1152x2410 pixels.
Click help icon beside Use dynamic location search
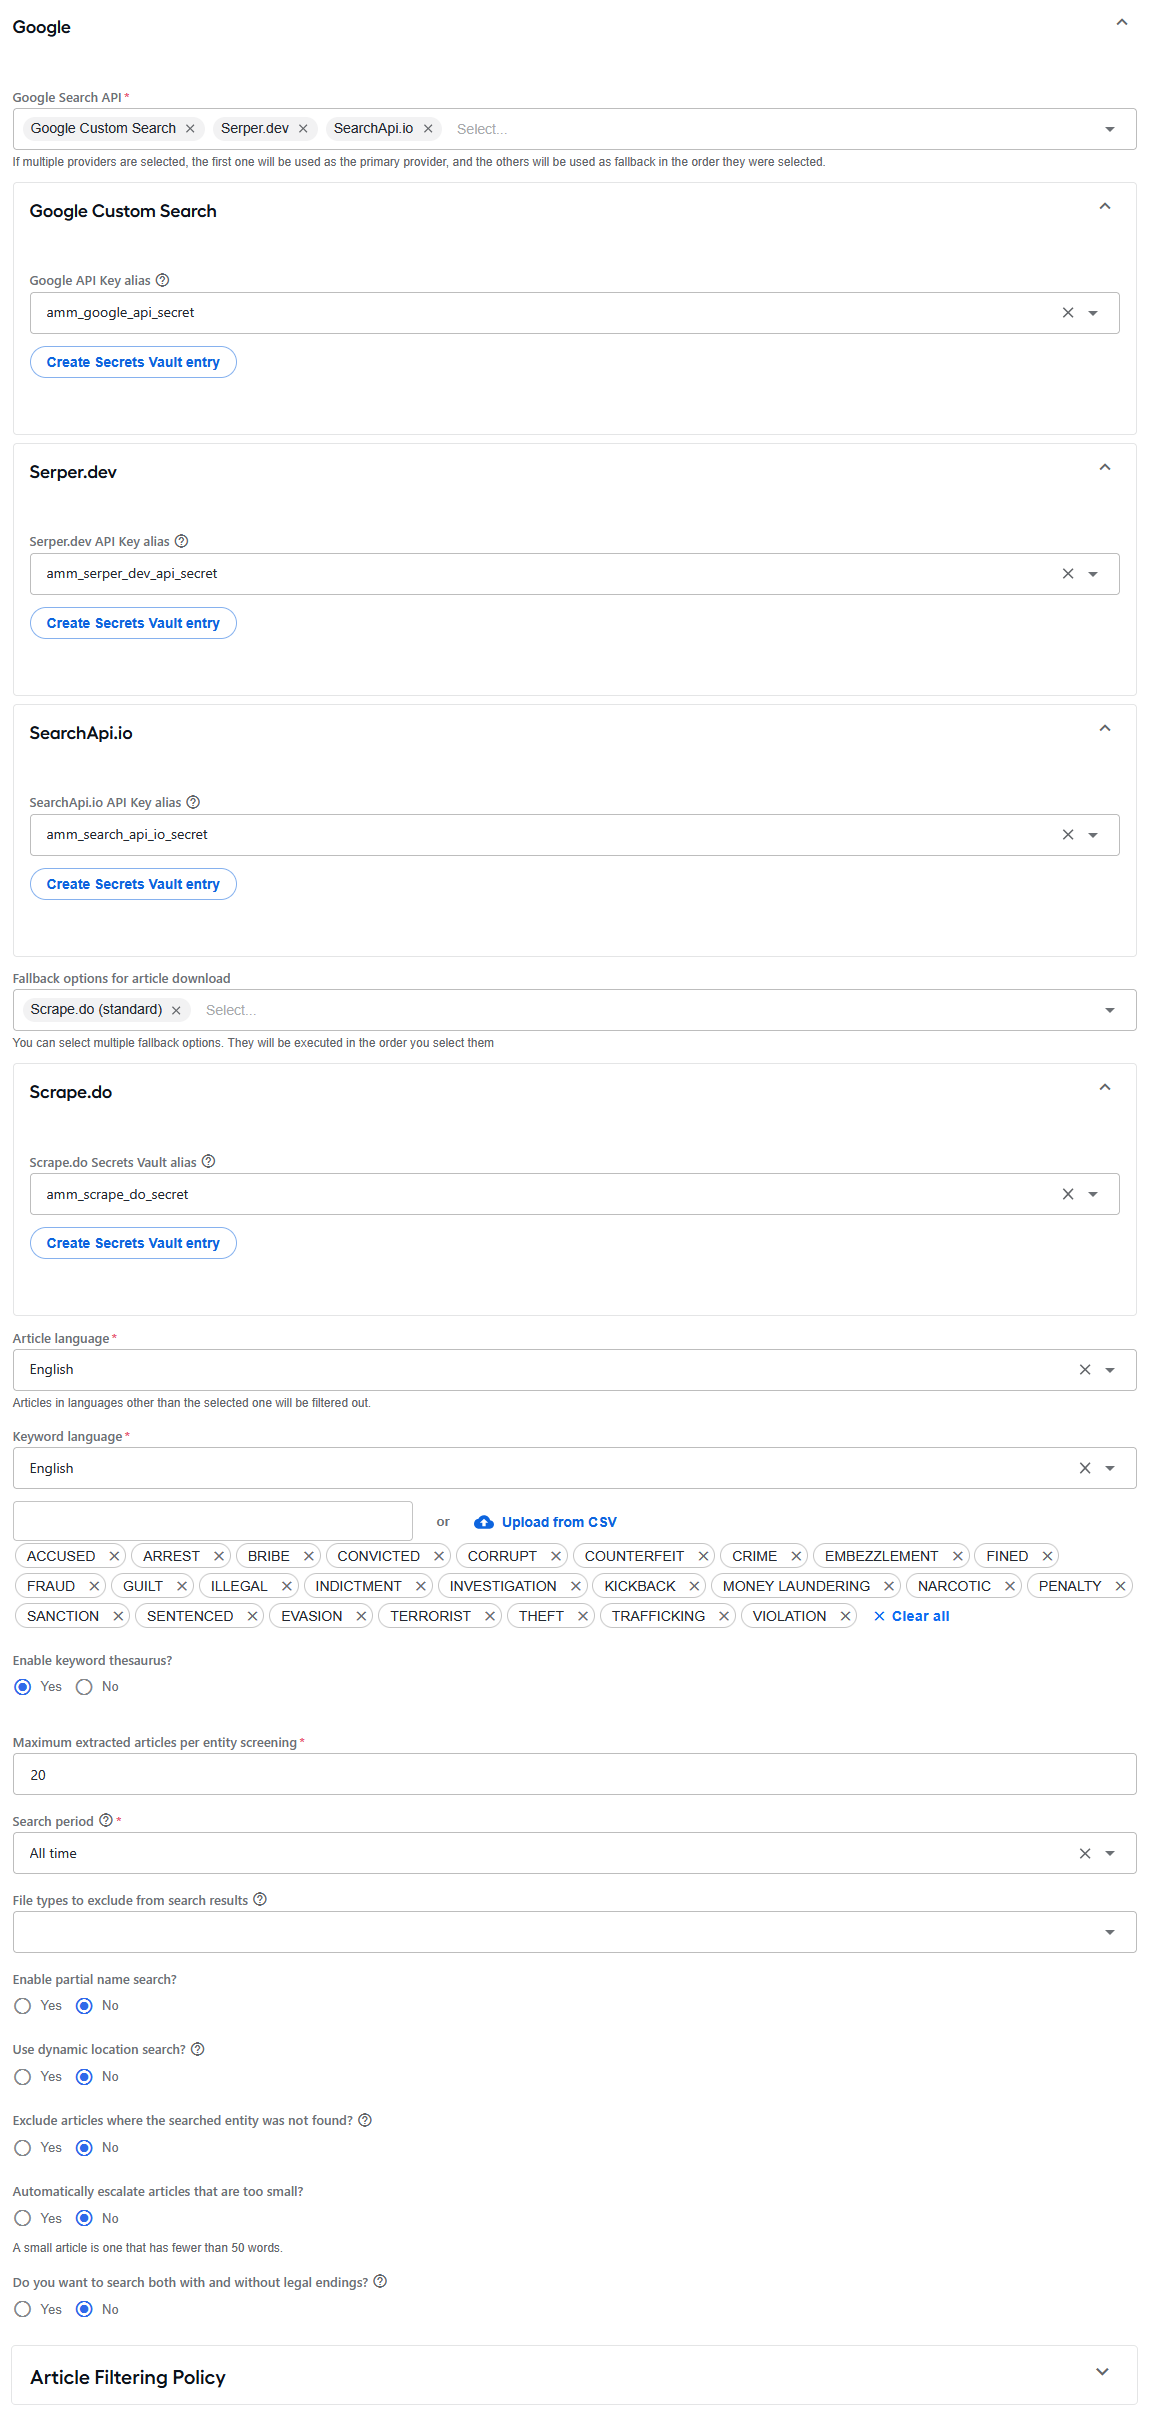pyautogui.click(x=197, y=2049)
